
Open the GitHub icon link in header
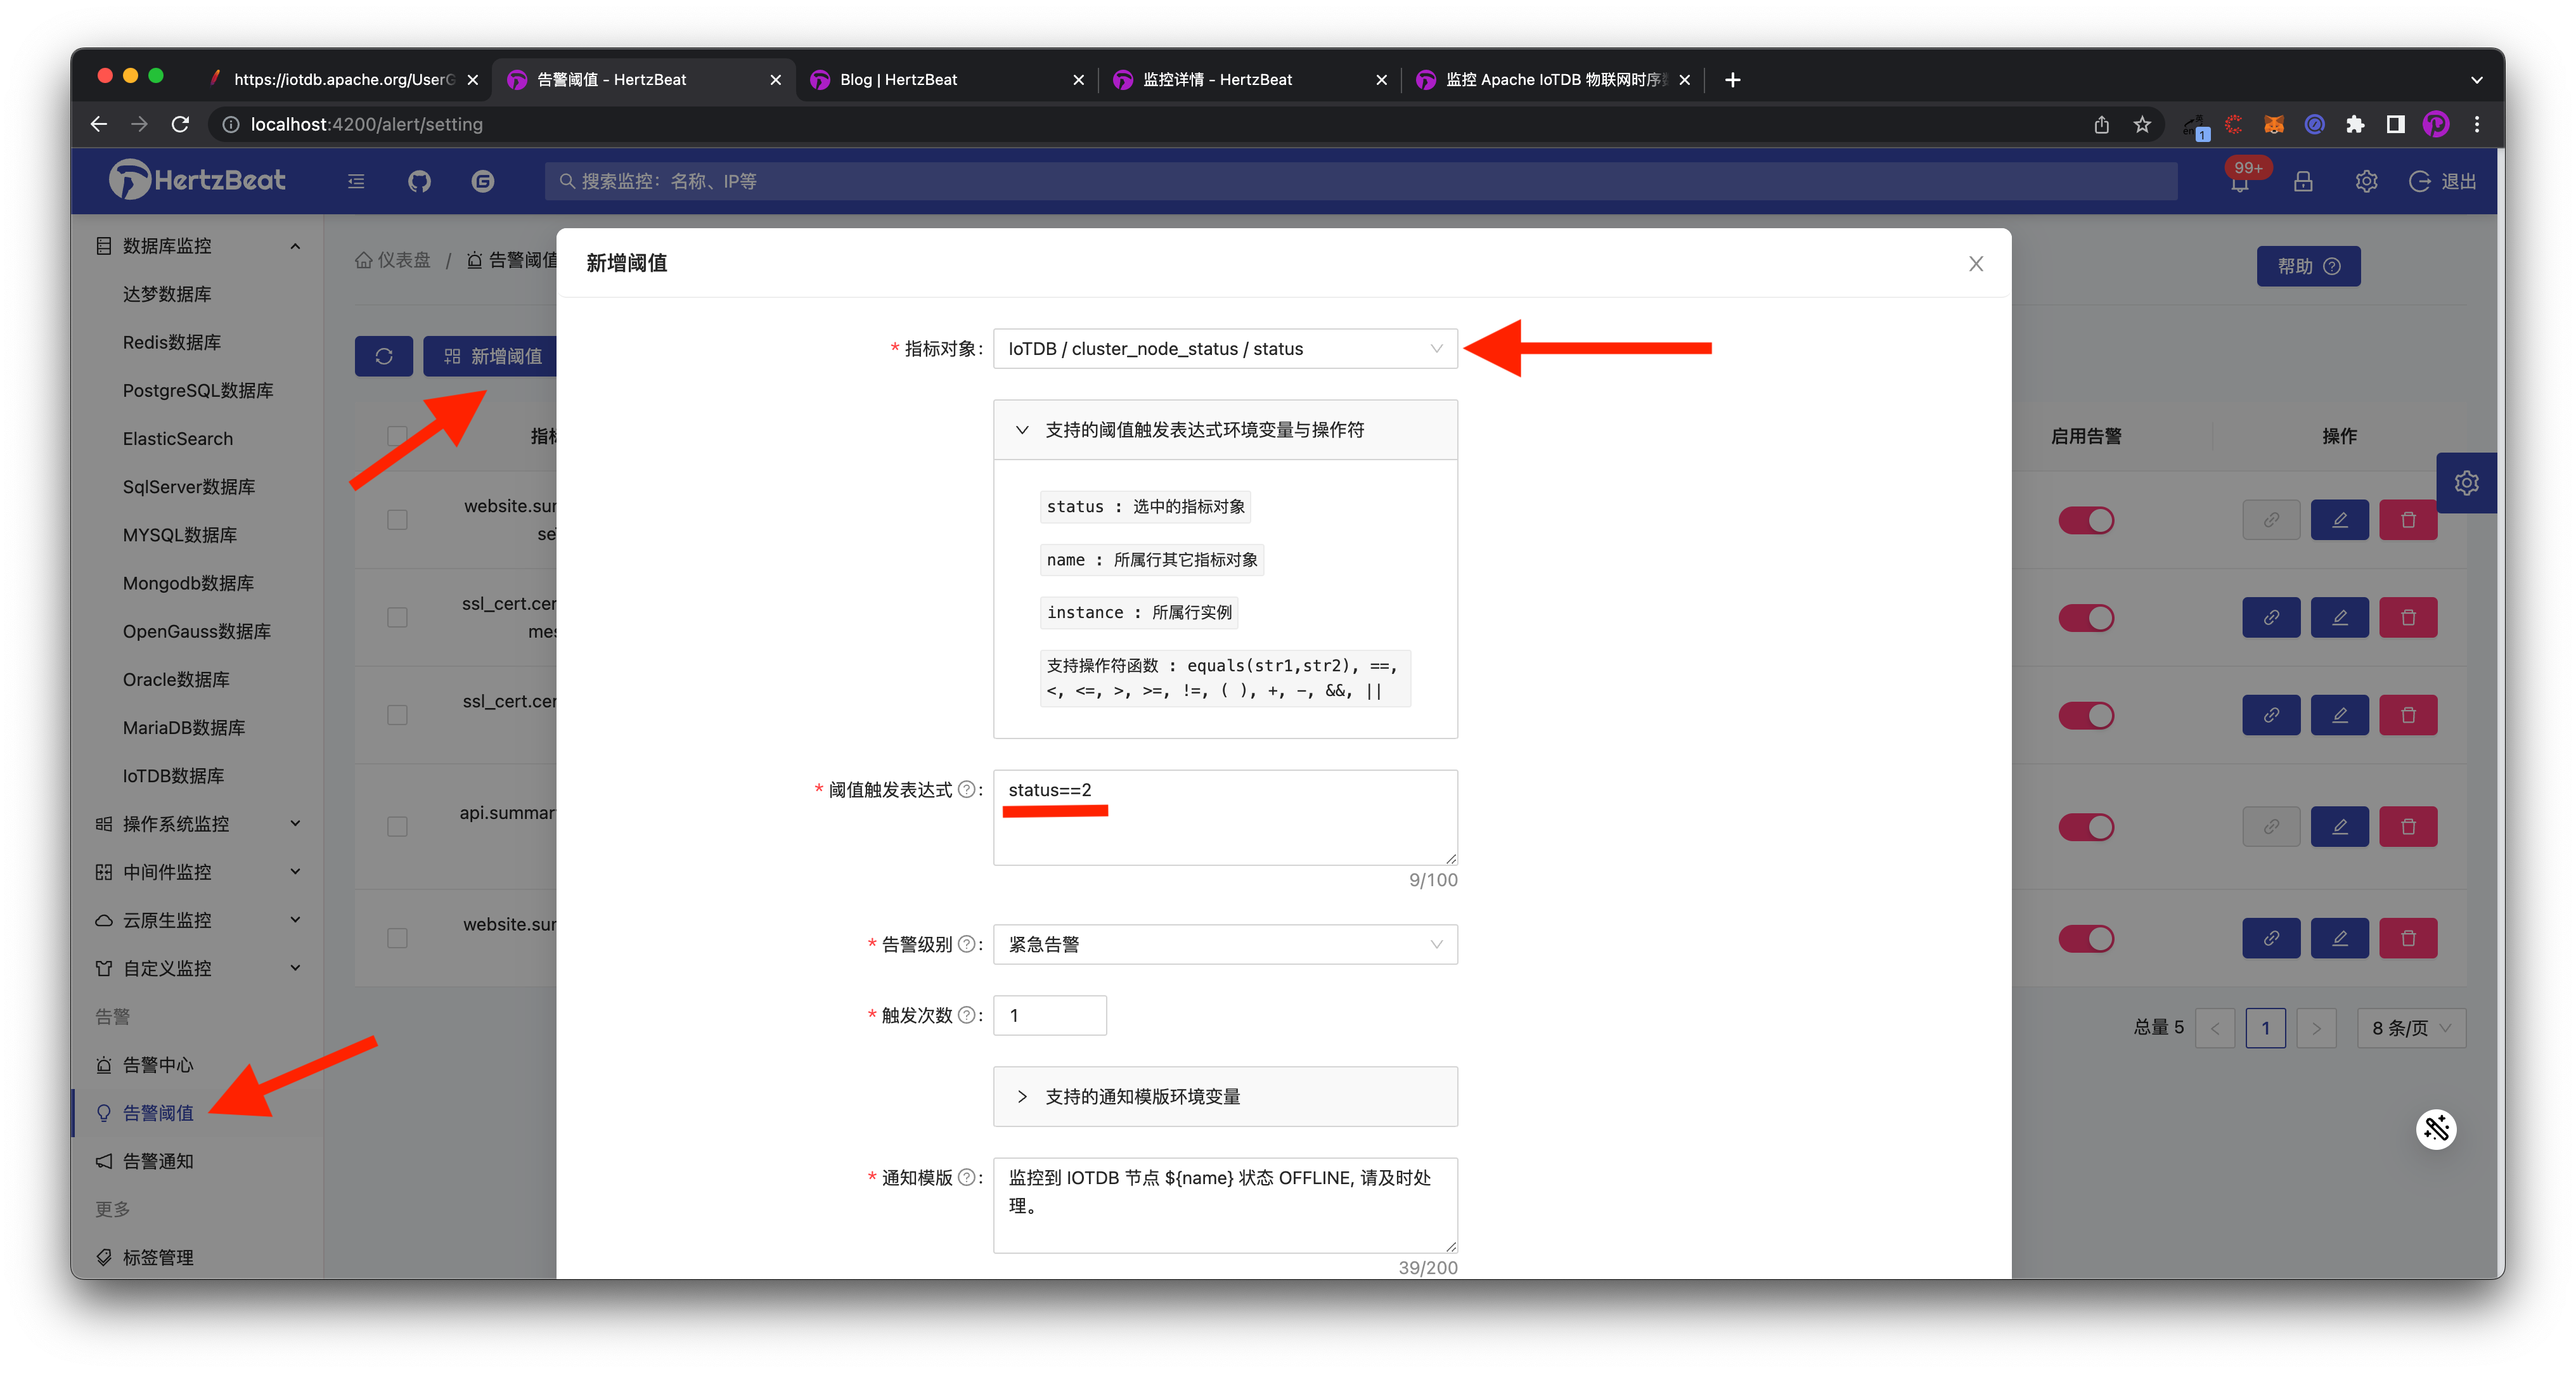[x=419, y=181]
